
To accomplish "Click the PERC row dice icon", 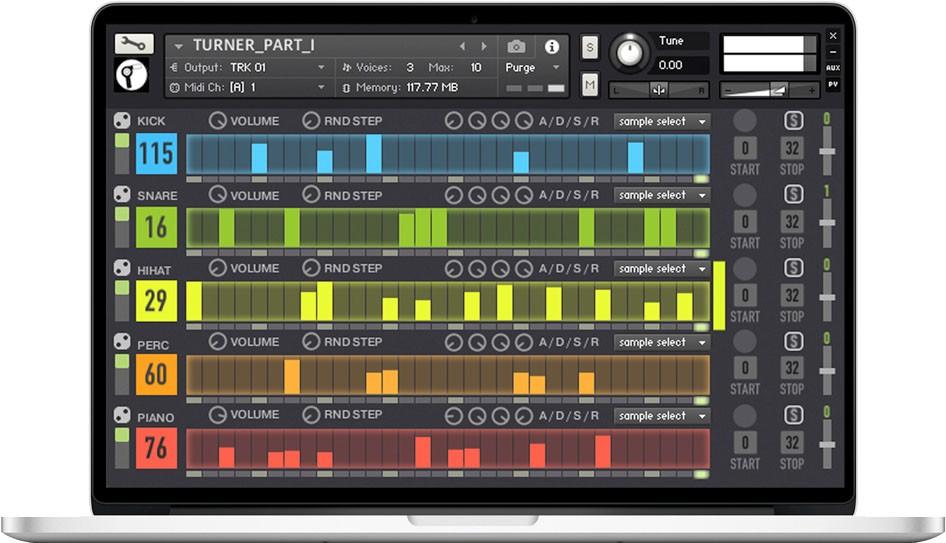I will pyautogui.click(x=122, y=341).
